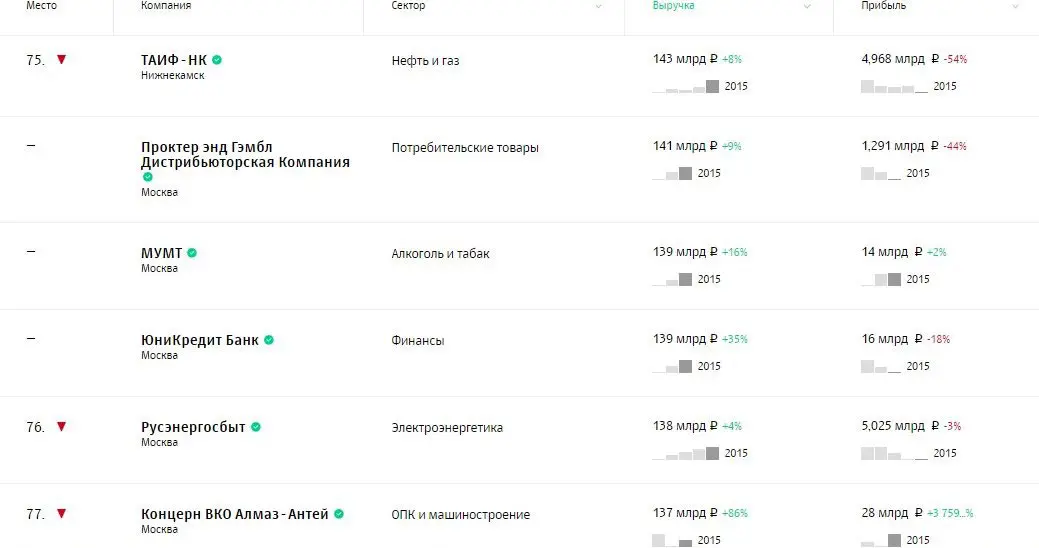1039x548 pixels.
Task: Click verified badge next to Концерн ВКО Алмаз-Антей
Action: point(339,514)
